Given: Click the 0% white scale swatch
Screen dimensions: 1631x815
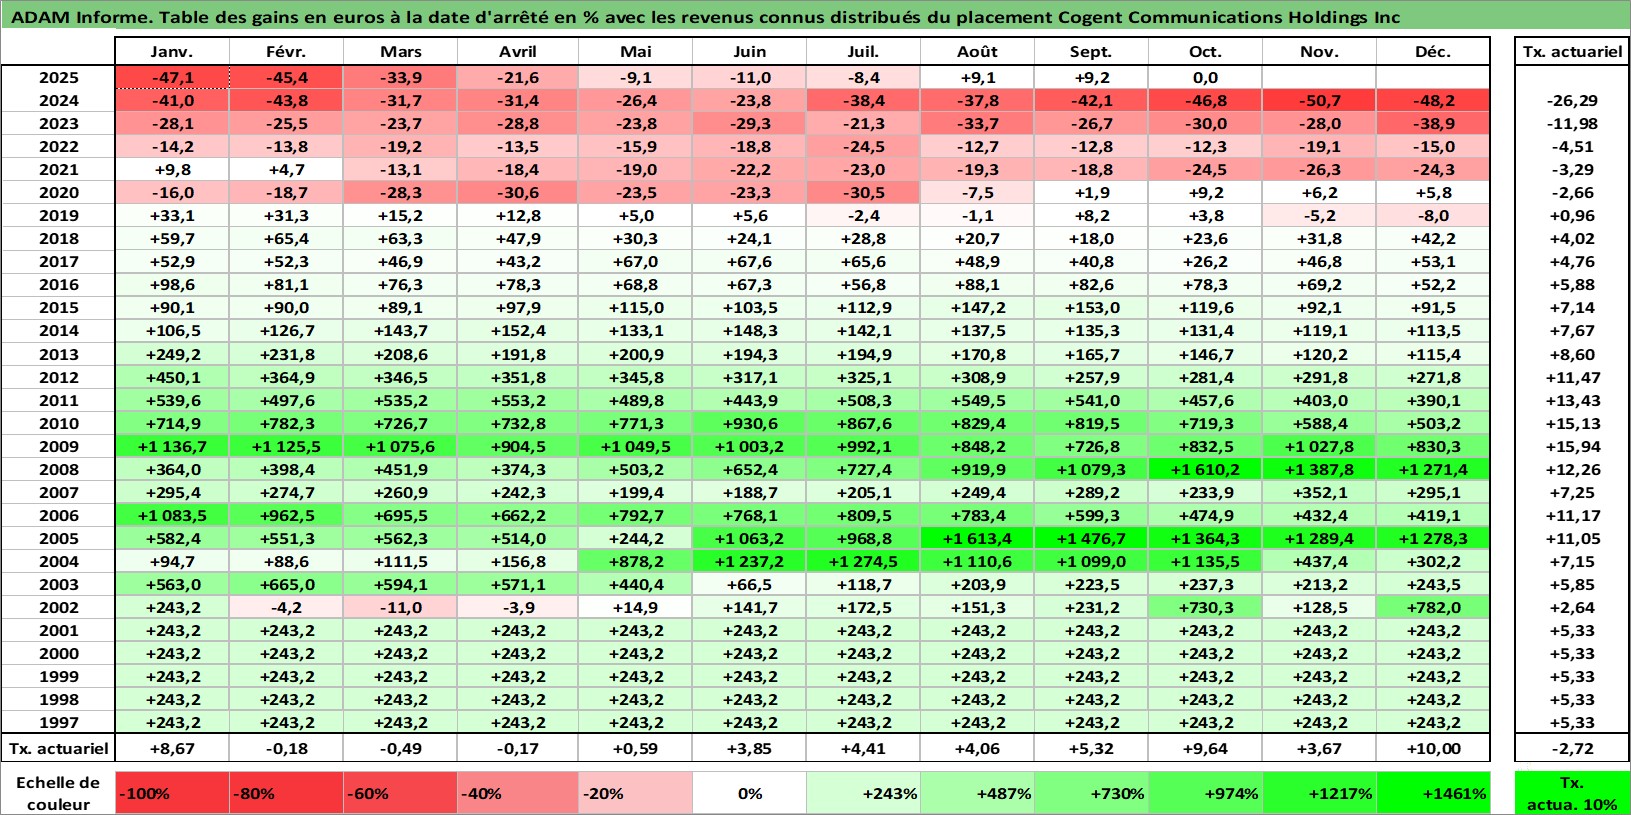Looking at the screenshot, I should pyautogui.click(x=750, y=793).
